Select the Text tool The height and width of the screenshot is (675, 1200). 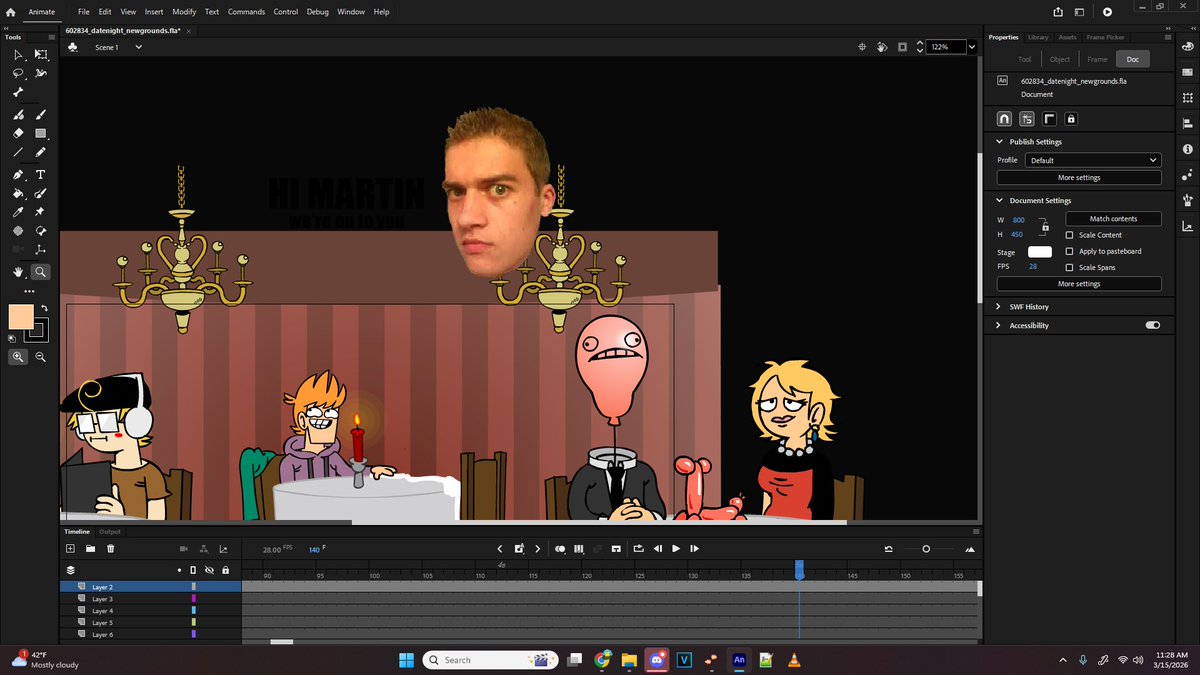click(x=41, y=174)
